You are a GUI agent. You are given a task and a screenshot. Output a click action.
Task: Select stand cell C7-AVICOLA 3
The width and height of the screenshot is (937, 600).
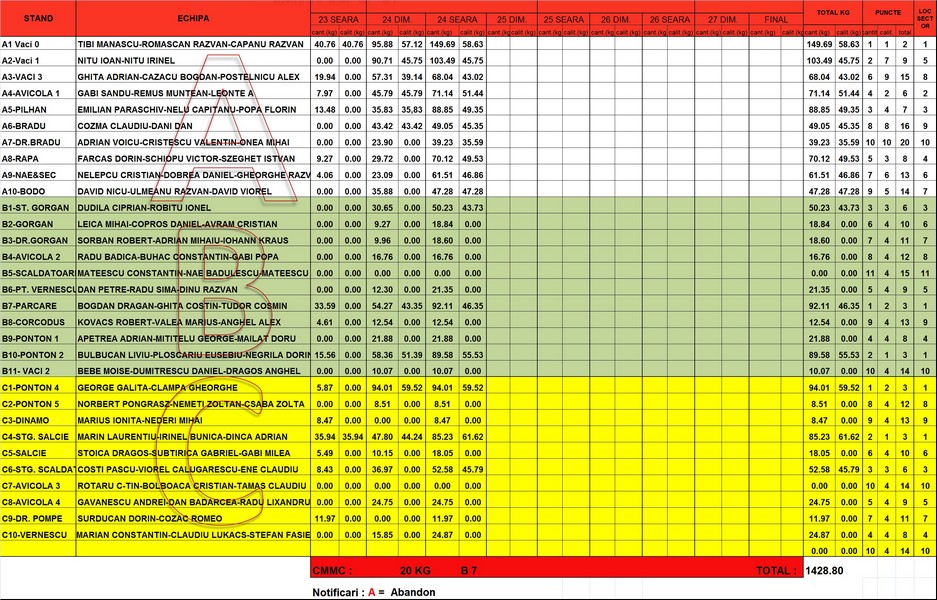click(38, 485)
